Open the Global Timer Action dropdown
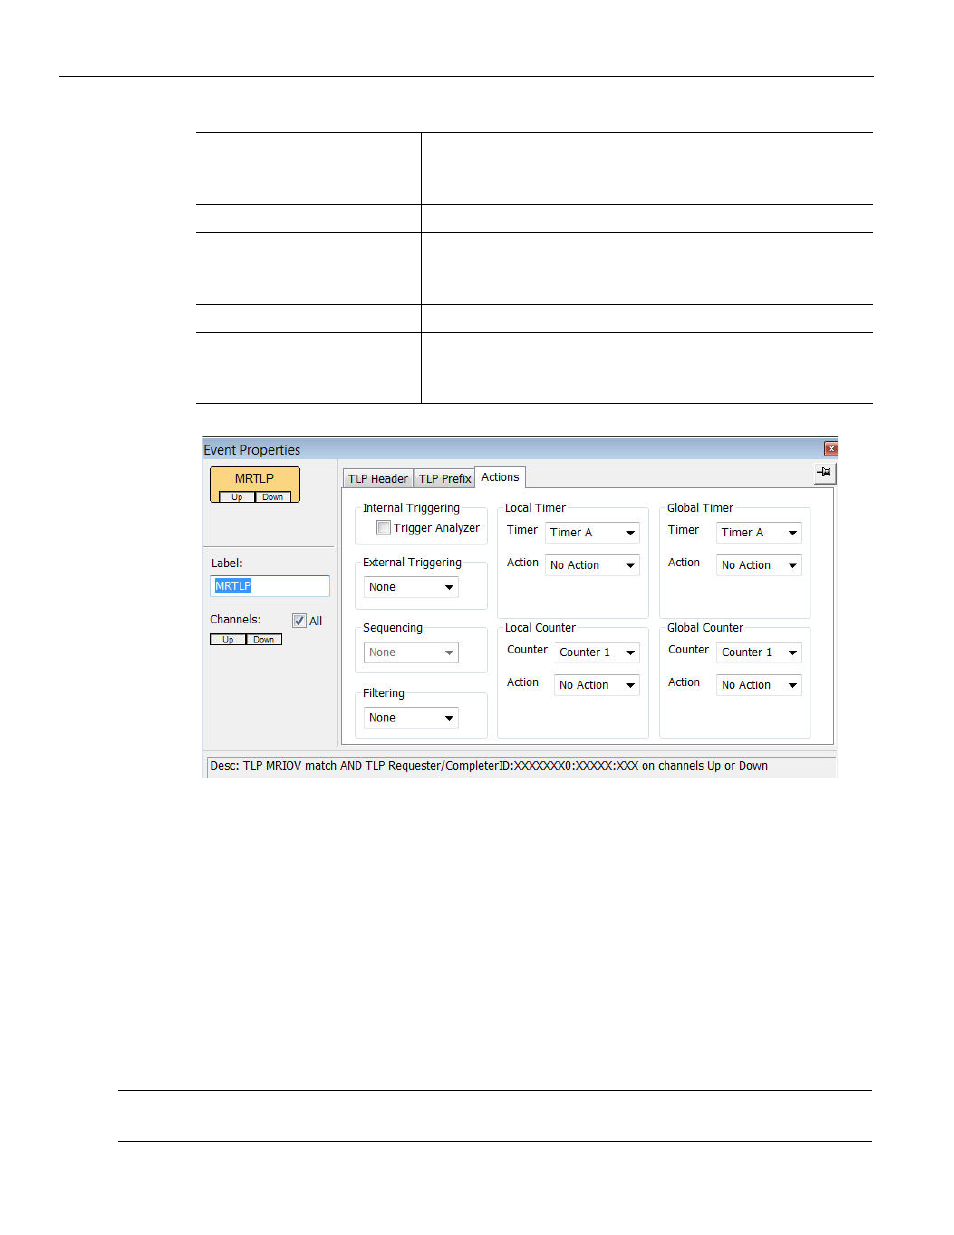The width and height of the screenshot is (954, 1235). pyautogui.click(x=759, y=565)
